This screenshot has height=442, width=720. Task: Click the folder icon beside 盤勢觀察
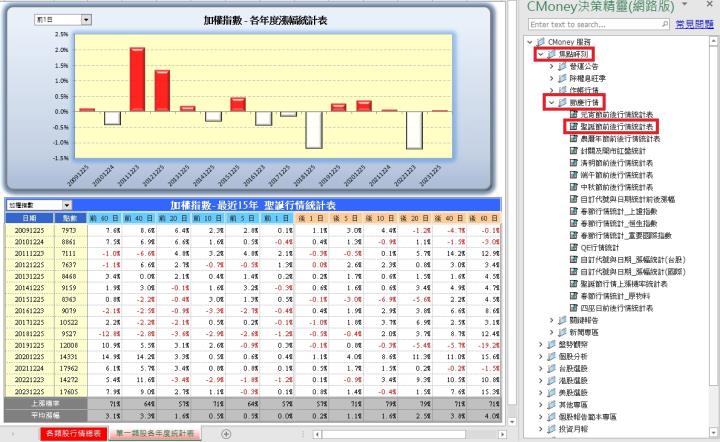(551, 344)
